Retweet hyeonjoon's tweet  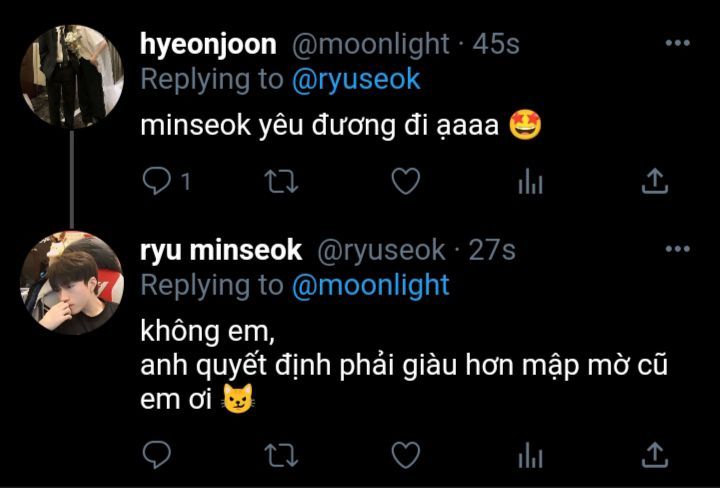282,181
